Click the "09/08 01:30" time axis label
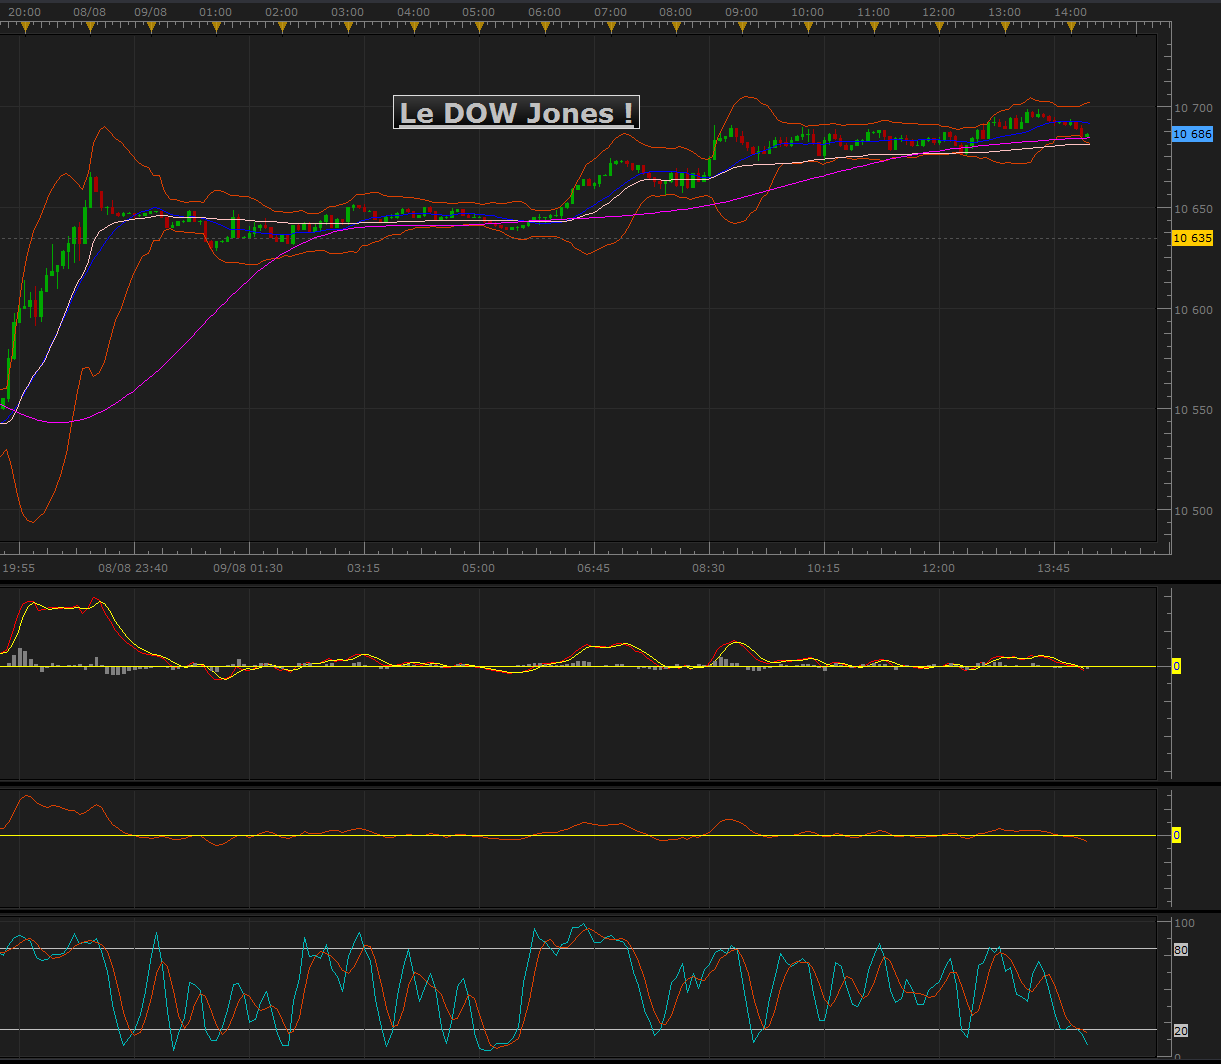Screen dimensions: 1221x1064 [x=248, y=568]
